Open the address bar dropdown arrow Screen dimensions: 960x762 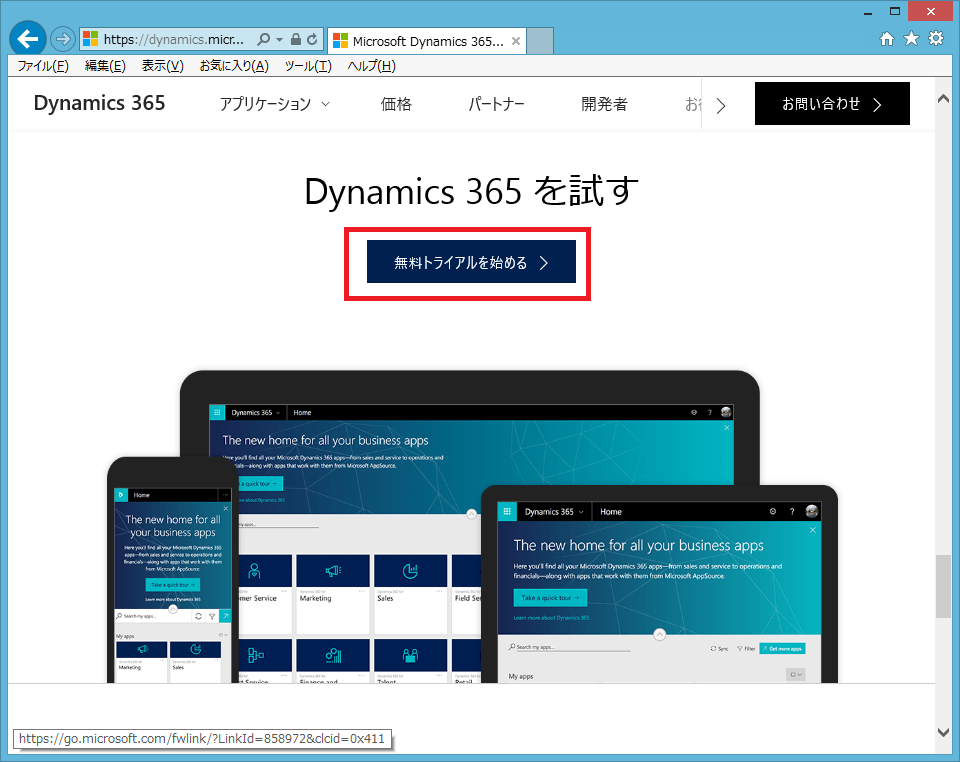pyautogui.click(x=279, y=40)
